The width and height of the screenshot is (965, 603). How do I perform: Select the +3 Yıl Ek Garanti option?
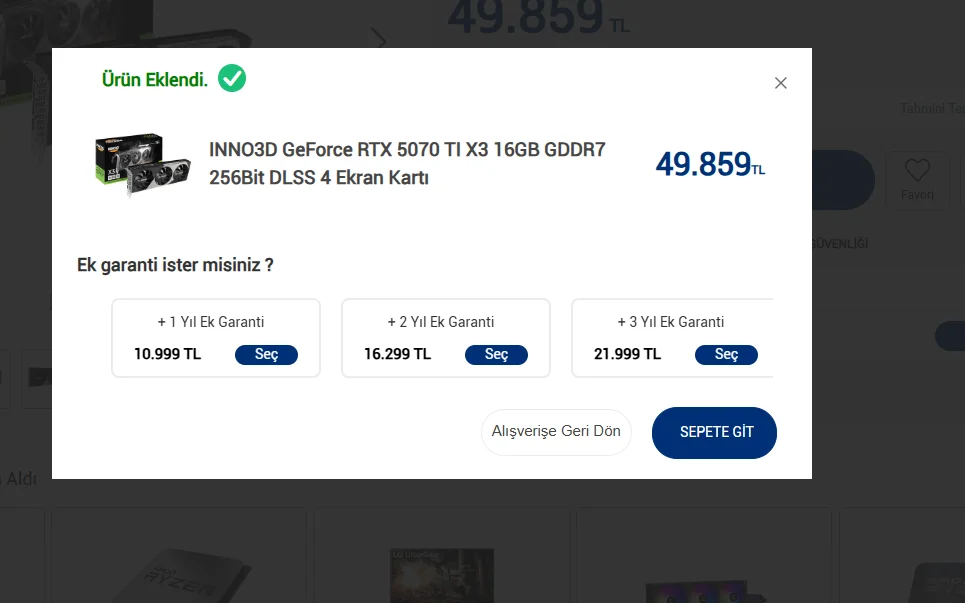(726, 355)
